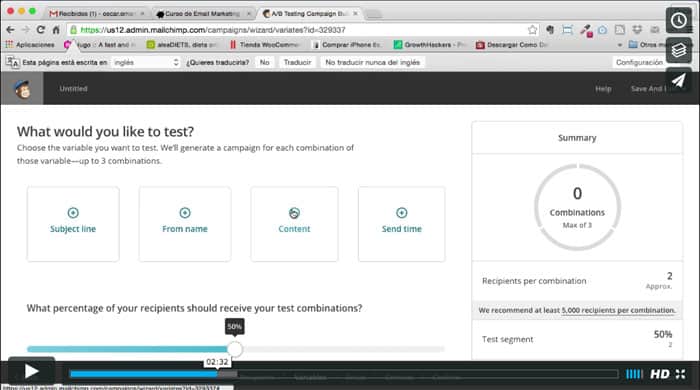Click the Untitled campaign name
700x390 pixels.
pos(73,89)
